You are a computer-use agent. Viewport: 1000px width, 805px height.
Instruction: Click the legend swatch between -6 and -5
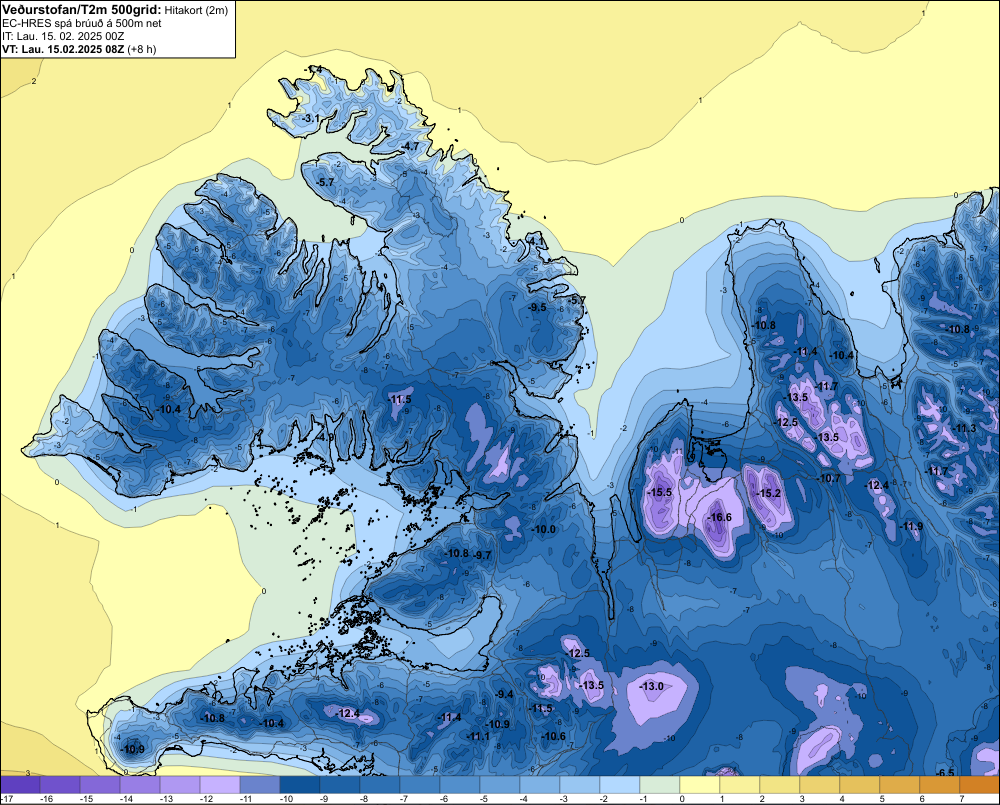click(460, 785)
